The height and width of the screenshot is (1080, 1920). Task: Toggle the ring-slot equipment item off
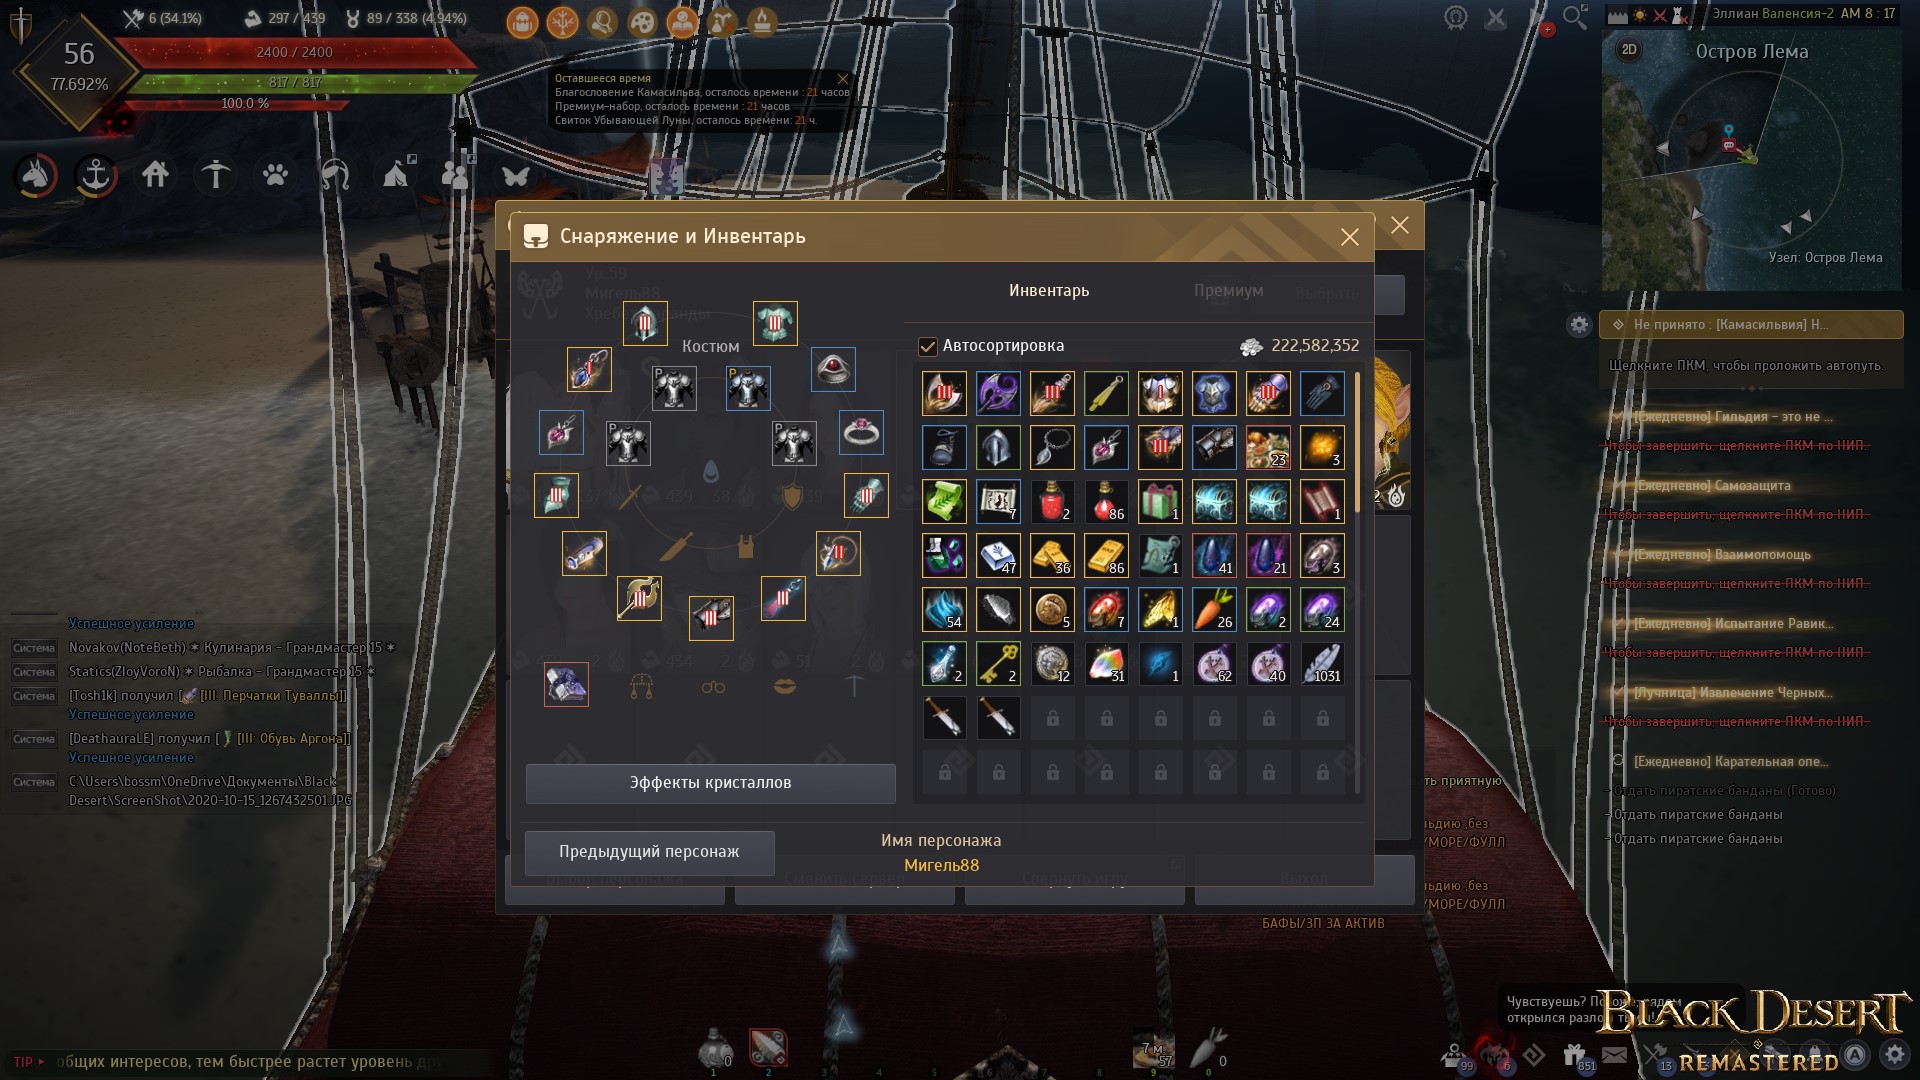[x=861, y=432]
